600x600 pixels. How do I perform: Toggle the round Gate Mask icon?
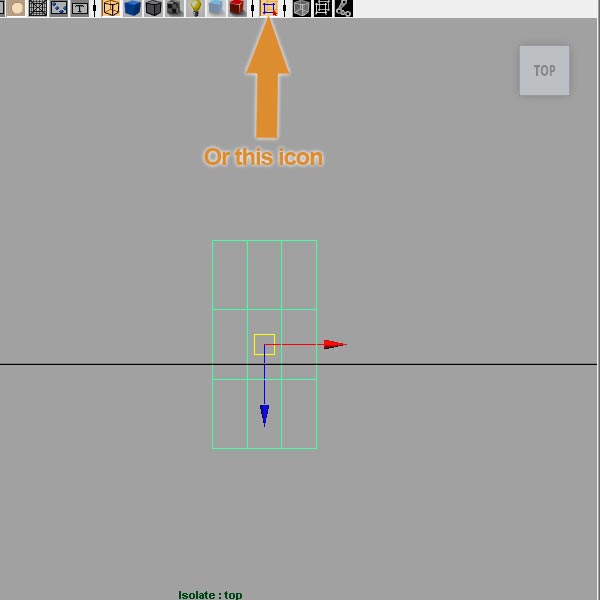tap(16, 8)
